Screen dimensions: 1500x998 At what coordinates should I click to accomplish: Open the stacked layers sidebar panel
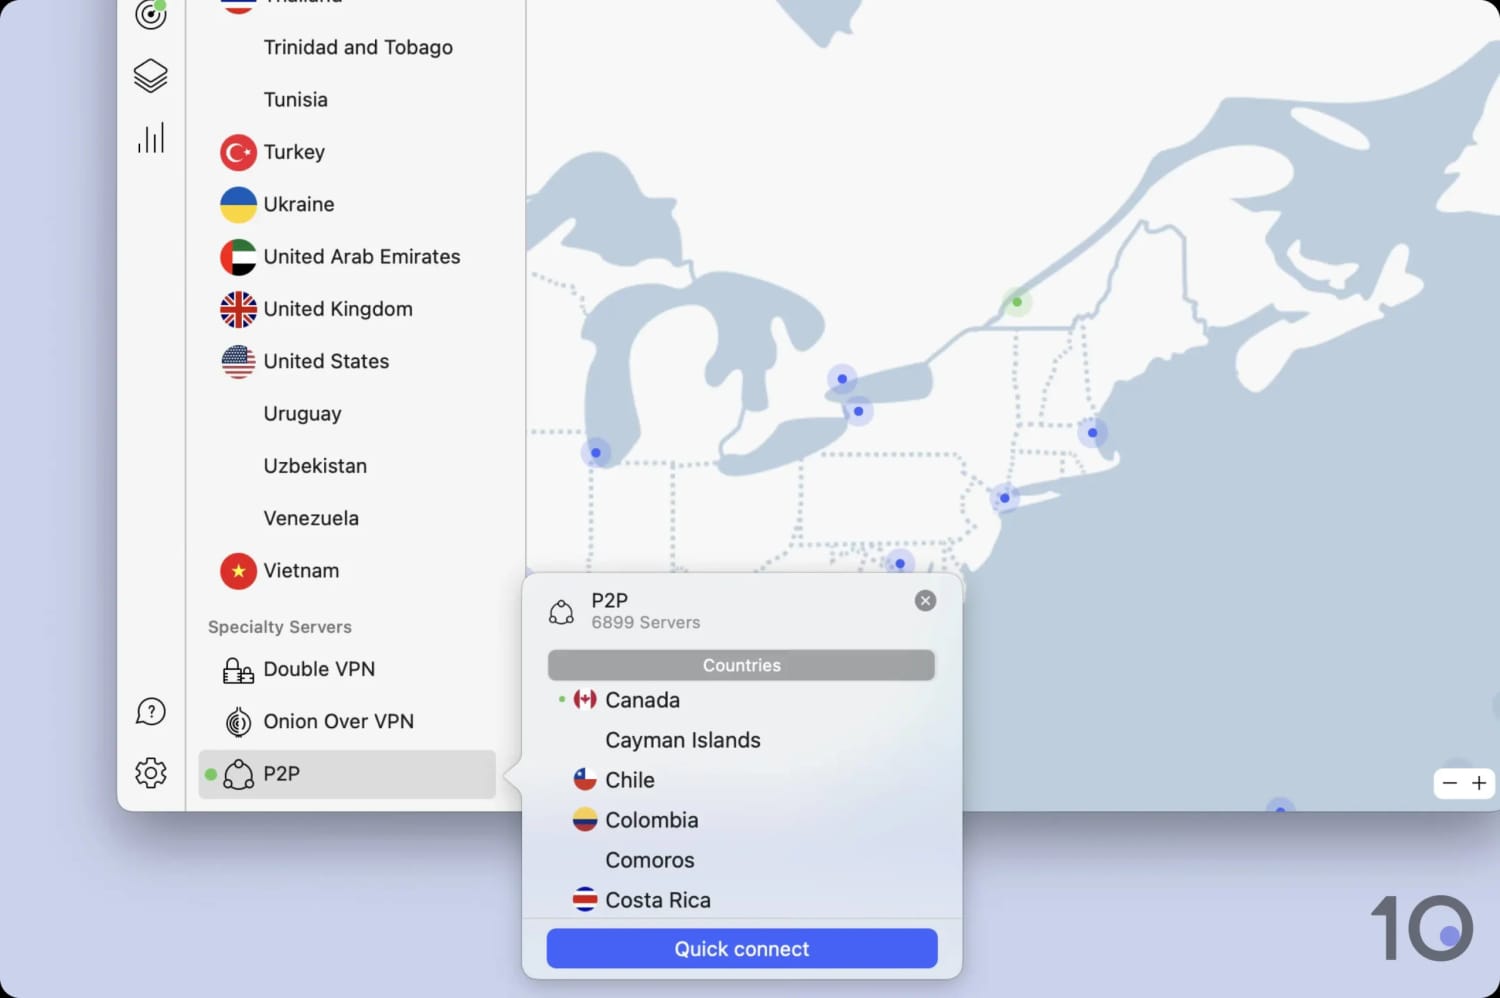(150, 75)
